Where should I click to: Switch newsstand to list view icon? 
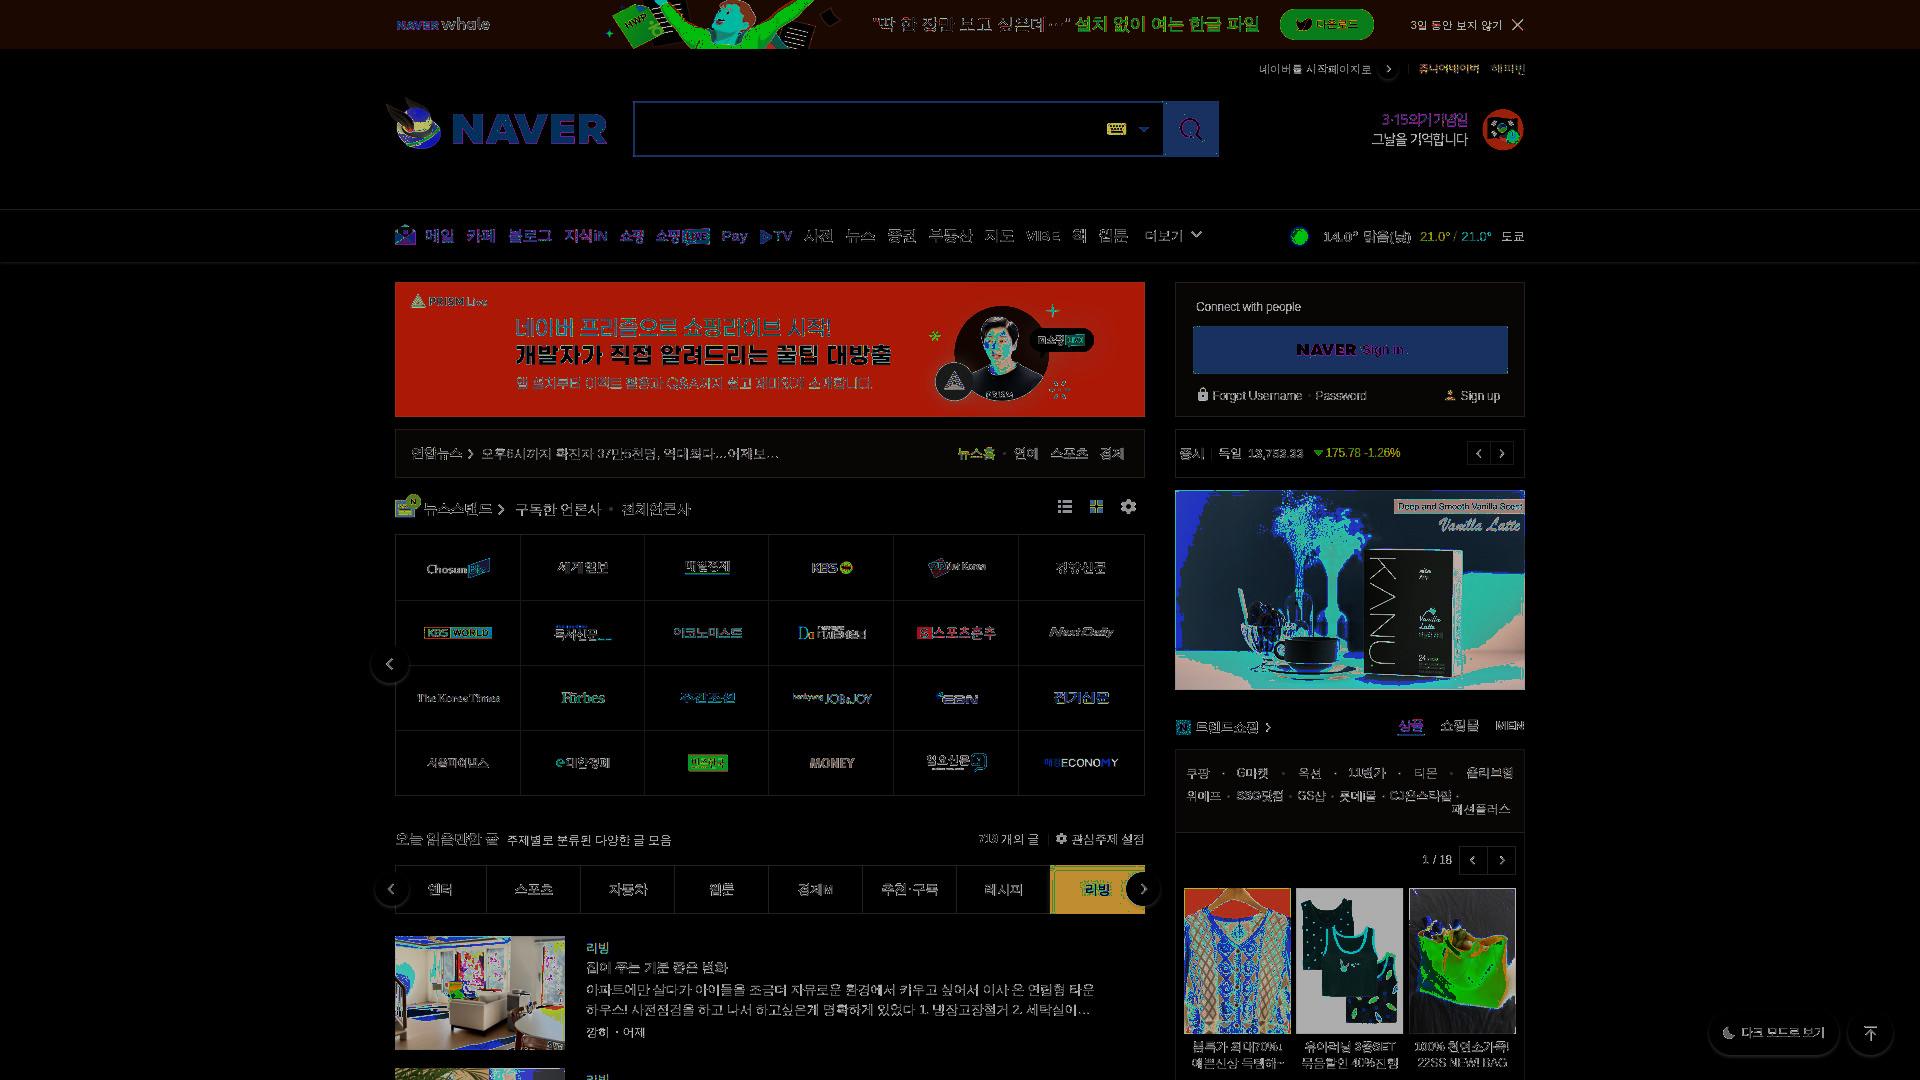click(1065, 507)
